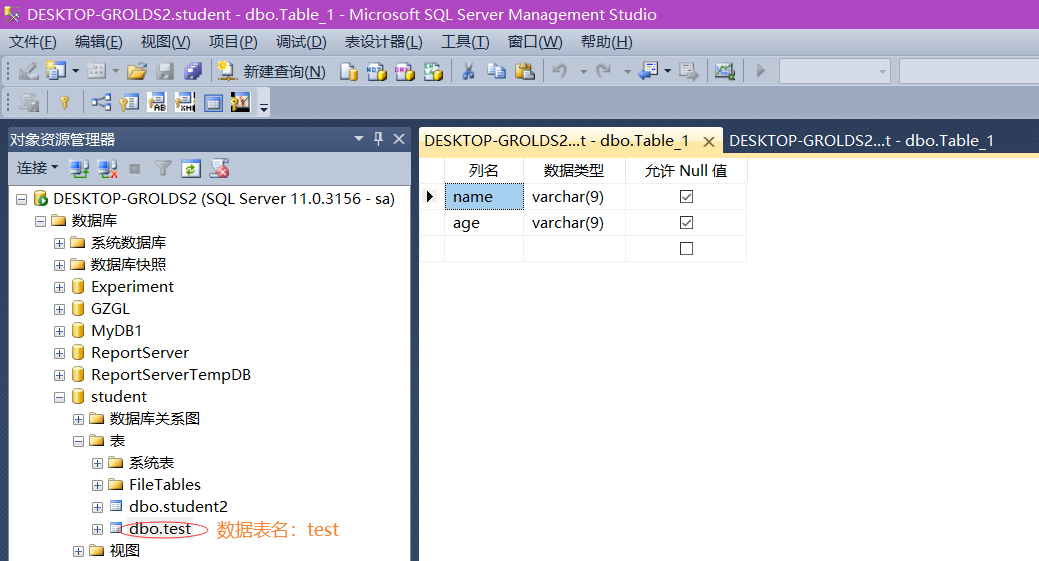Pin the Object Explorer panel

click(x=378, y=138)
